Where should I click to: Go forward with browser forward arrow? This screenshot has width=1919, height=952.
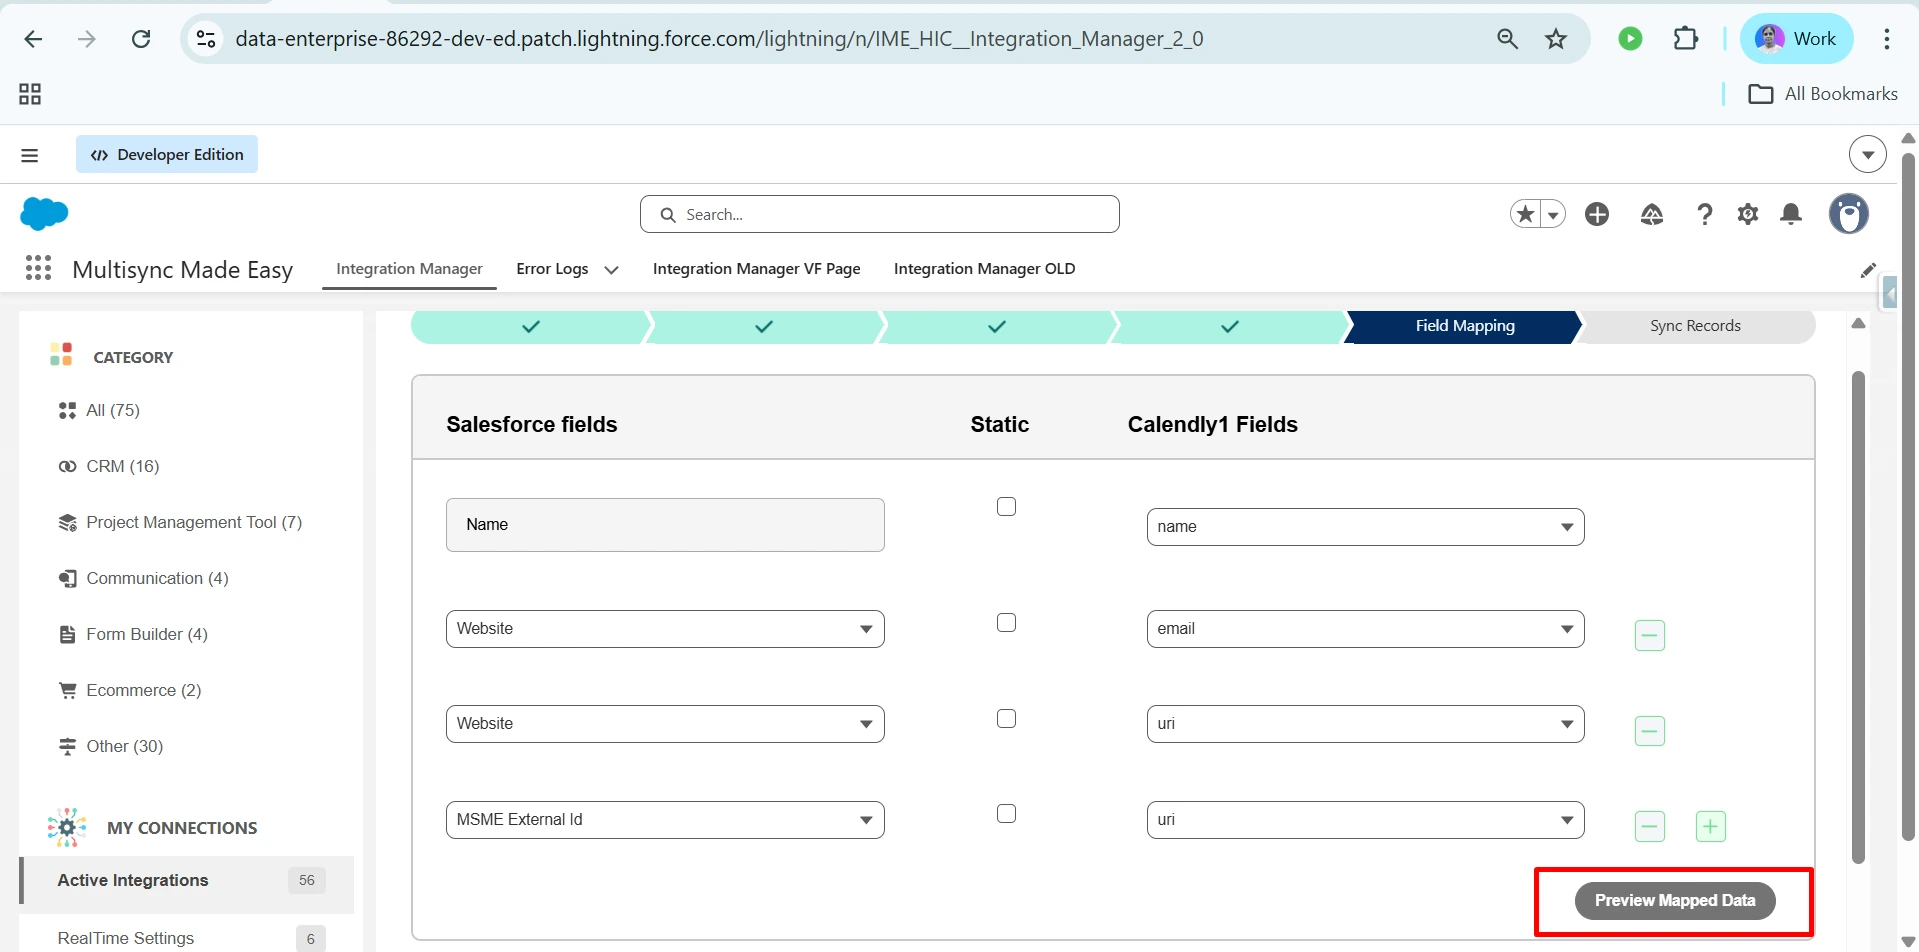[x=87, y=39]
